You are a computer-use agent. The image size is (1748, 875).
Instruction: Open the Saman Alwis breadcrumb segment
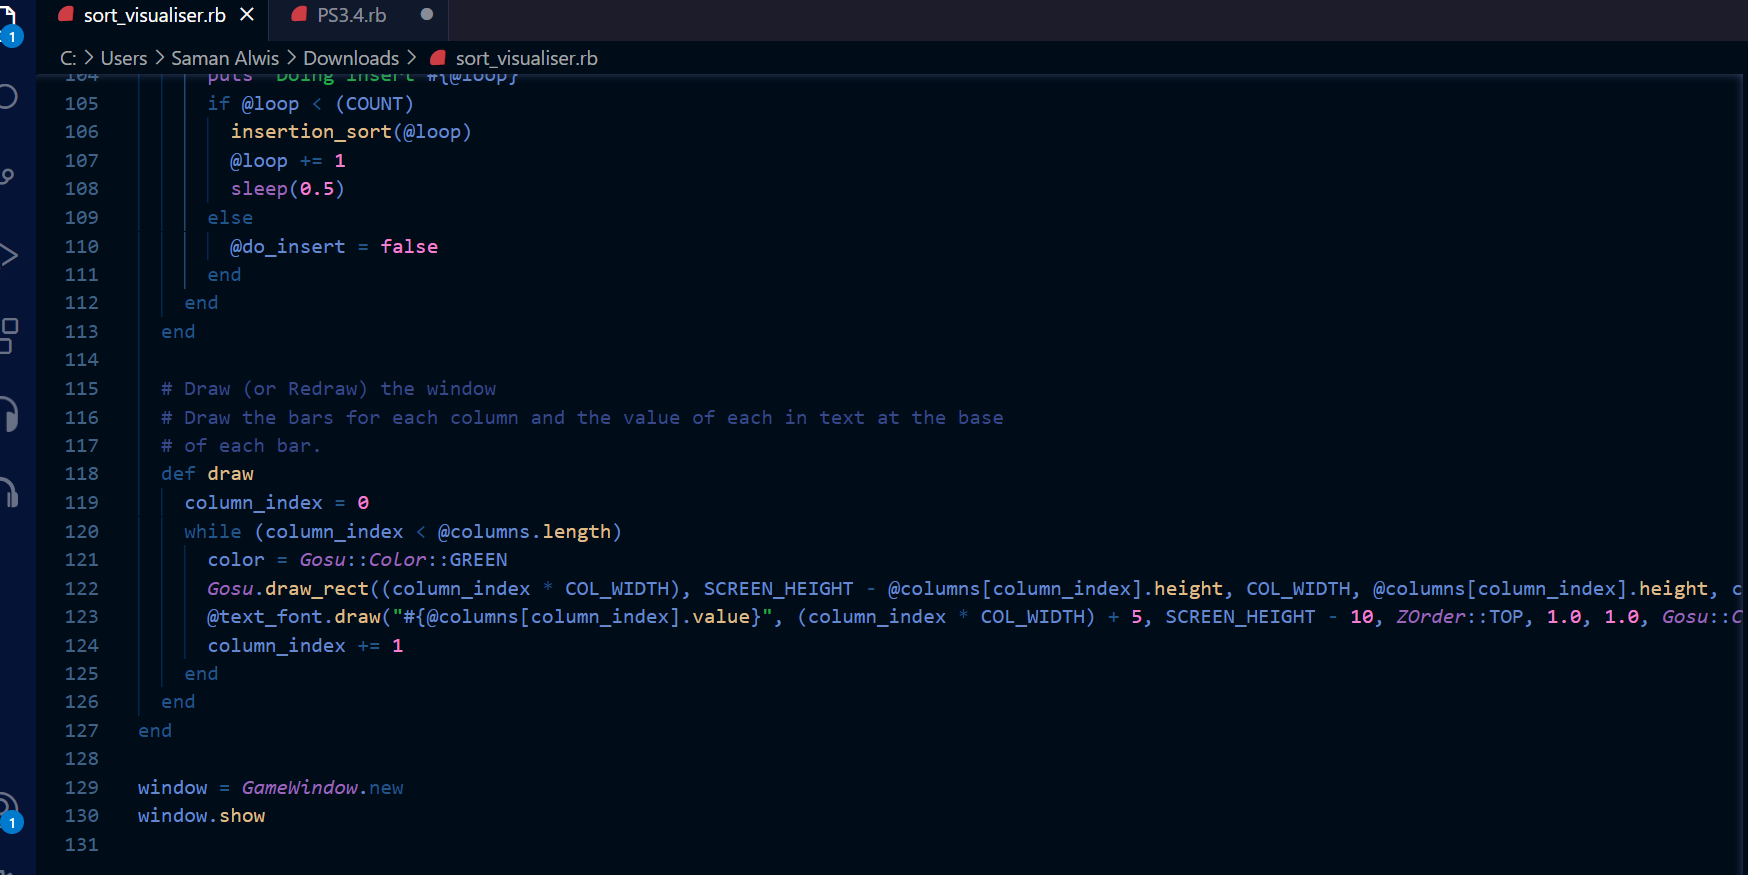(225, 58)
